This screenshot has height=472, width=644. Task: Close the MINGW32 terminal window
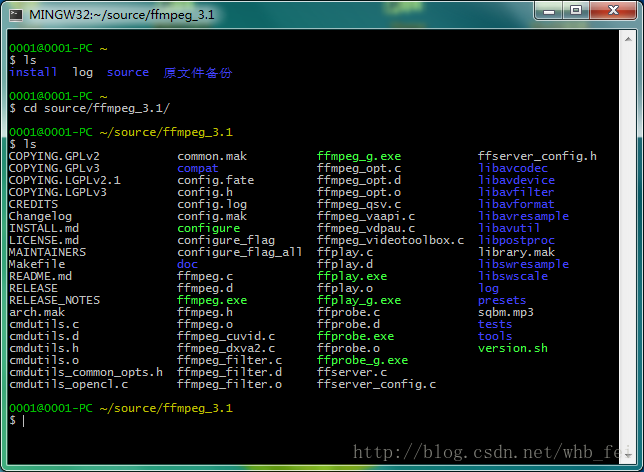(613, 11)
